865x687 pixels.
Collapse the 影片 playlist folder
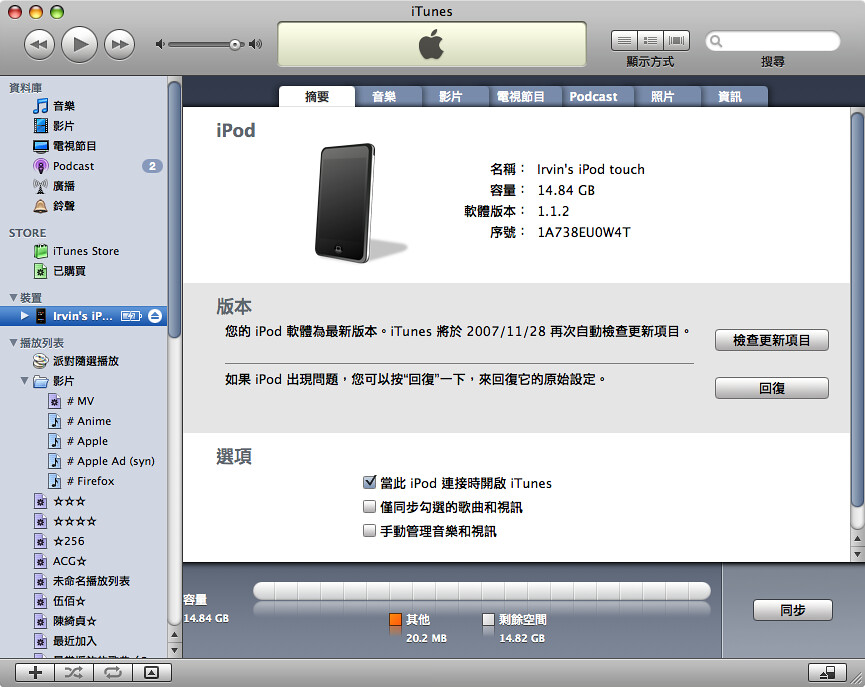25,381
